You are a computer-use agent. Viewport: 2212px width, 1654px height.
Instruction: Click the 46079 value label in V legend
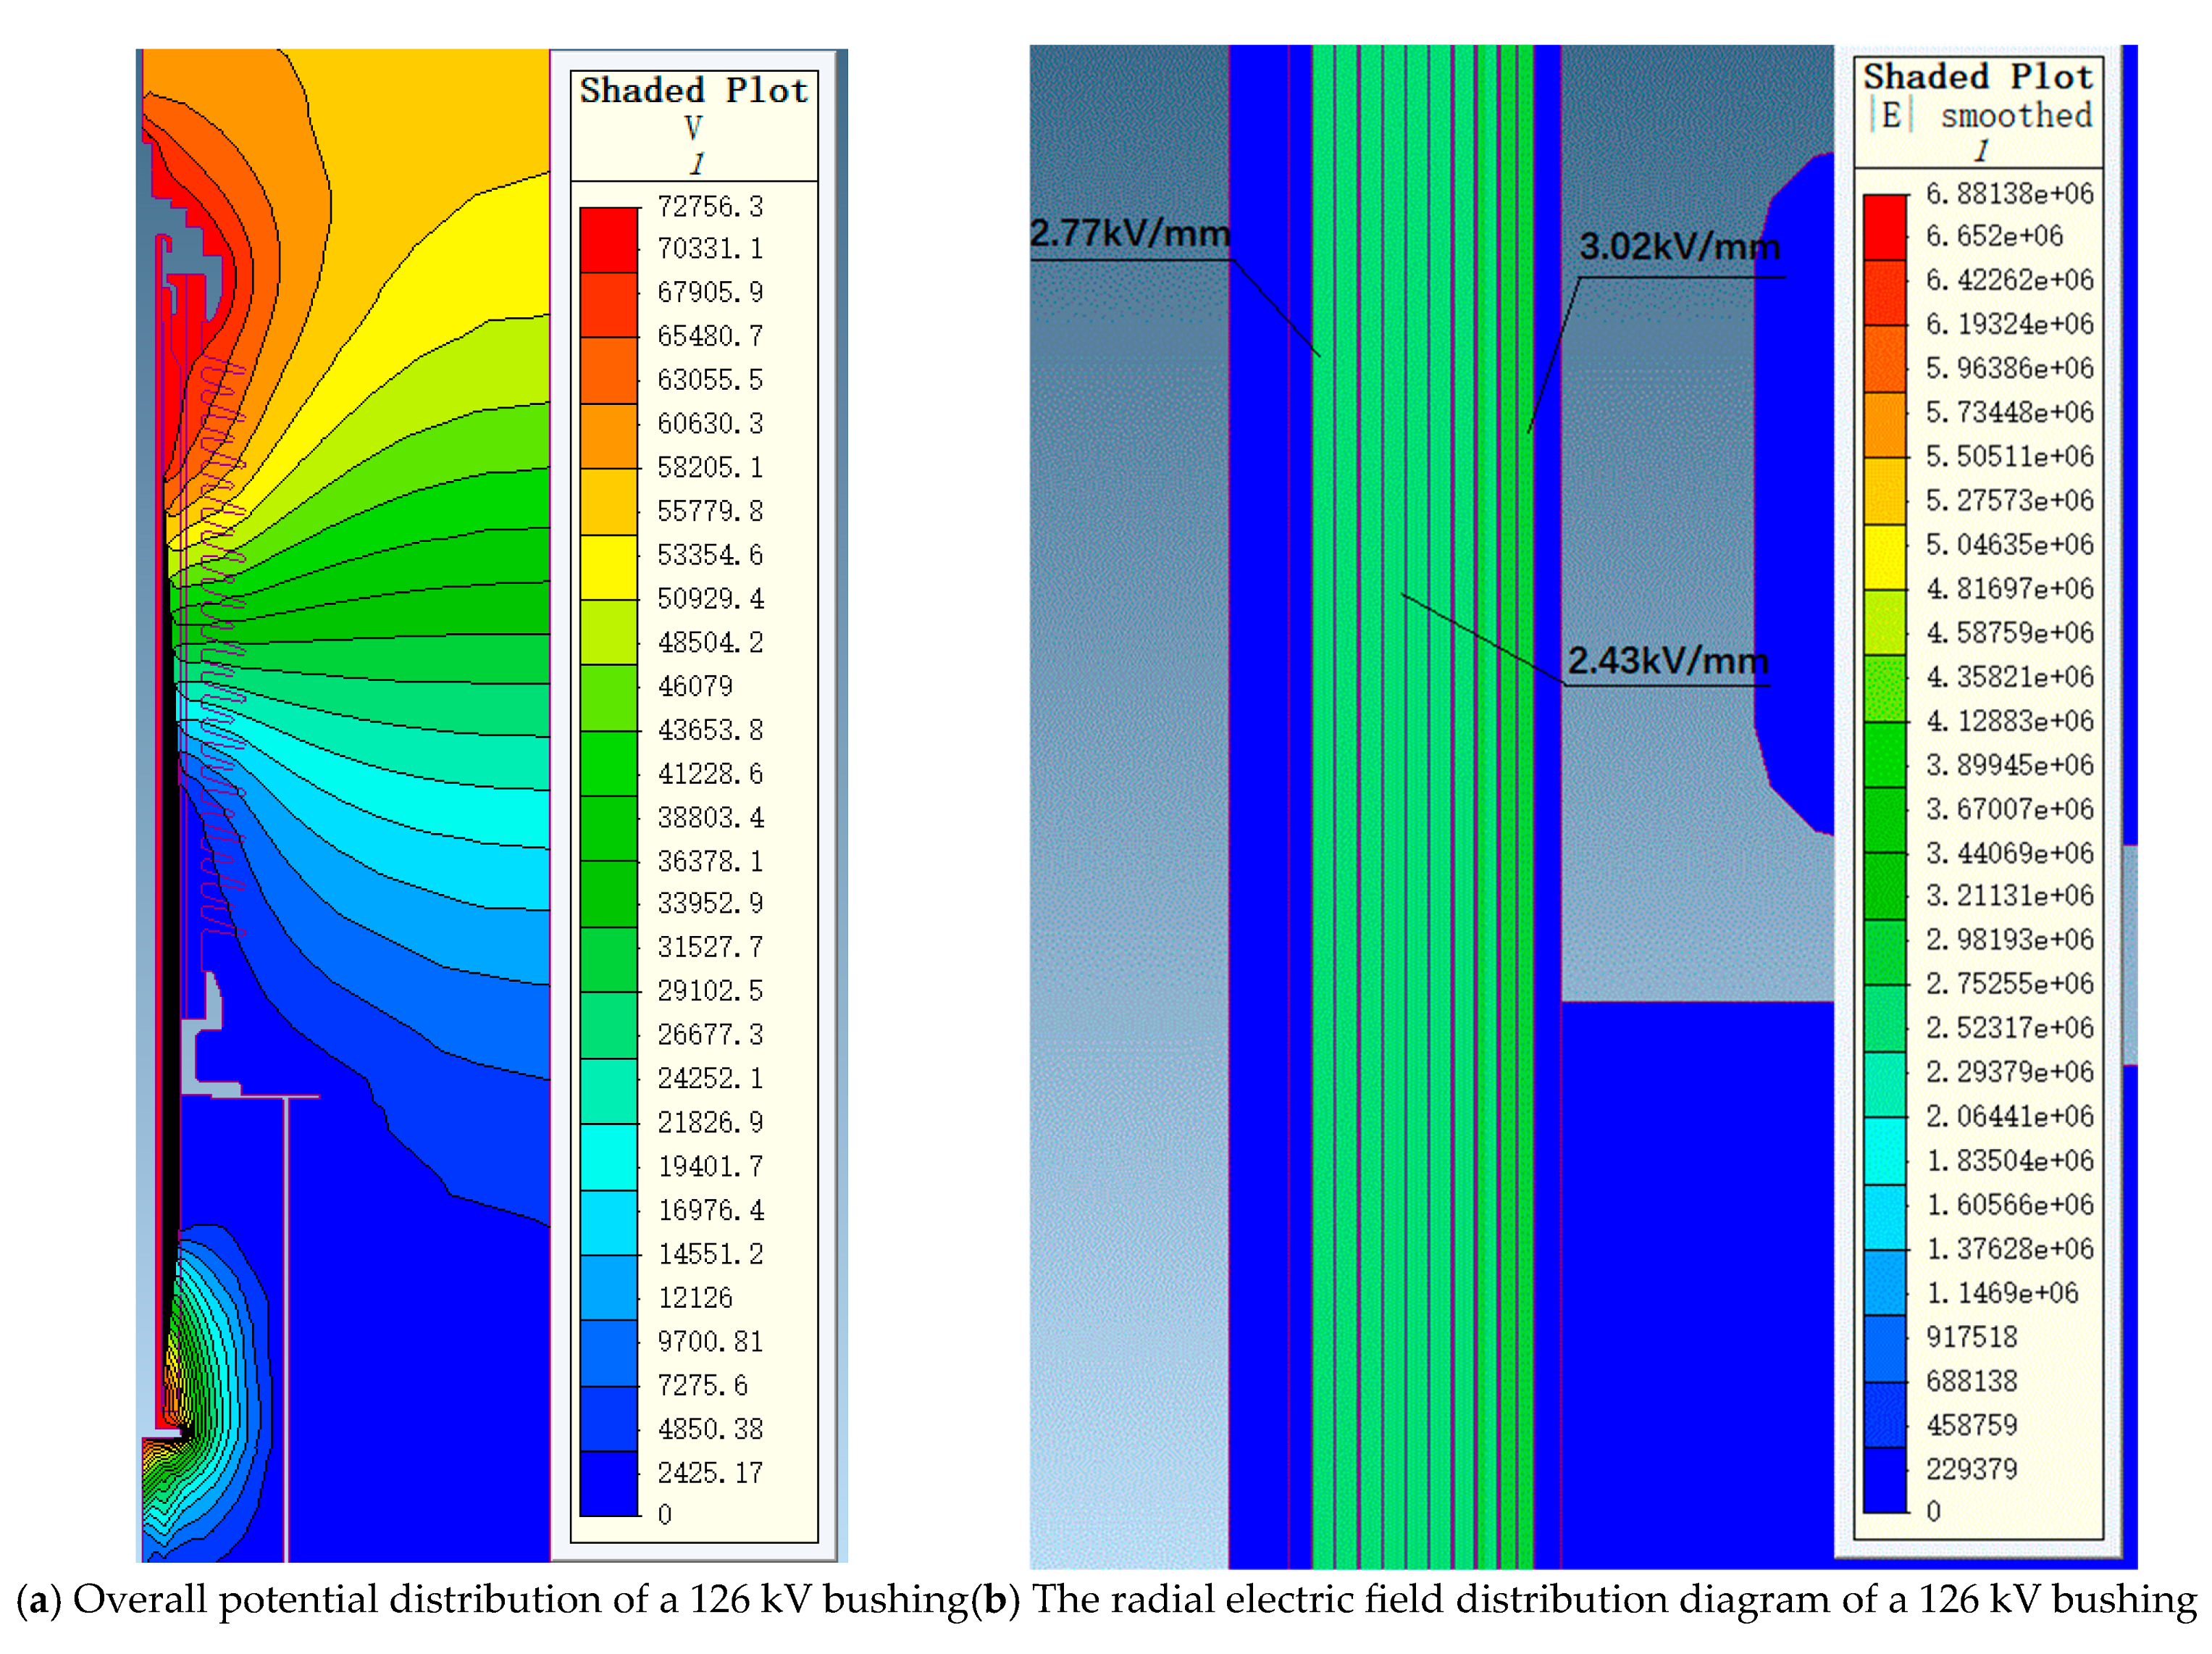click(695, 686)
